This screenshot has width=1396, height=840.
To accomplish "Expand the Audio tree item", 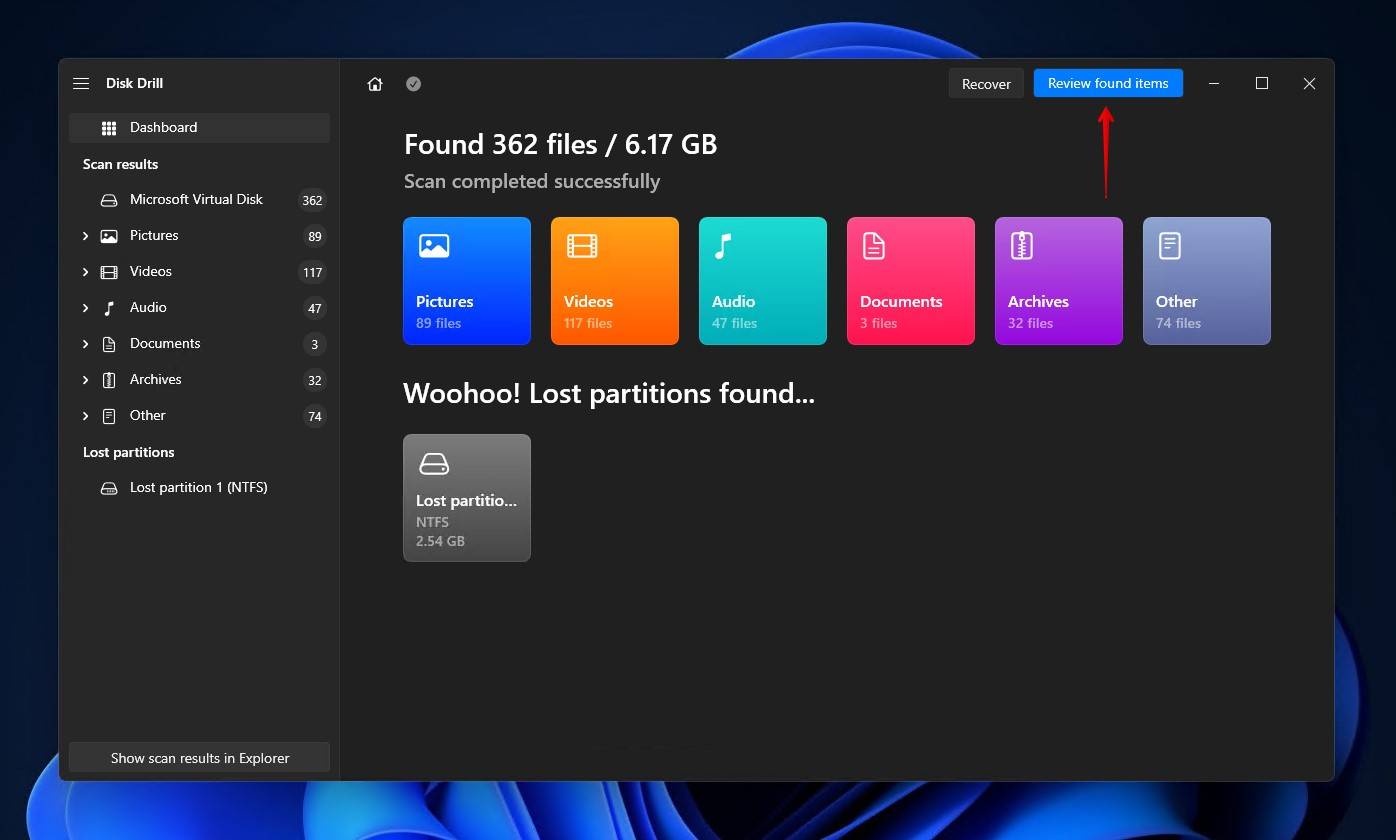I will tap(86, 308).
